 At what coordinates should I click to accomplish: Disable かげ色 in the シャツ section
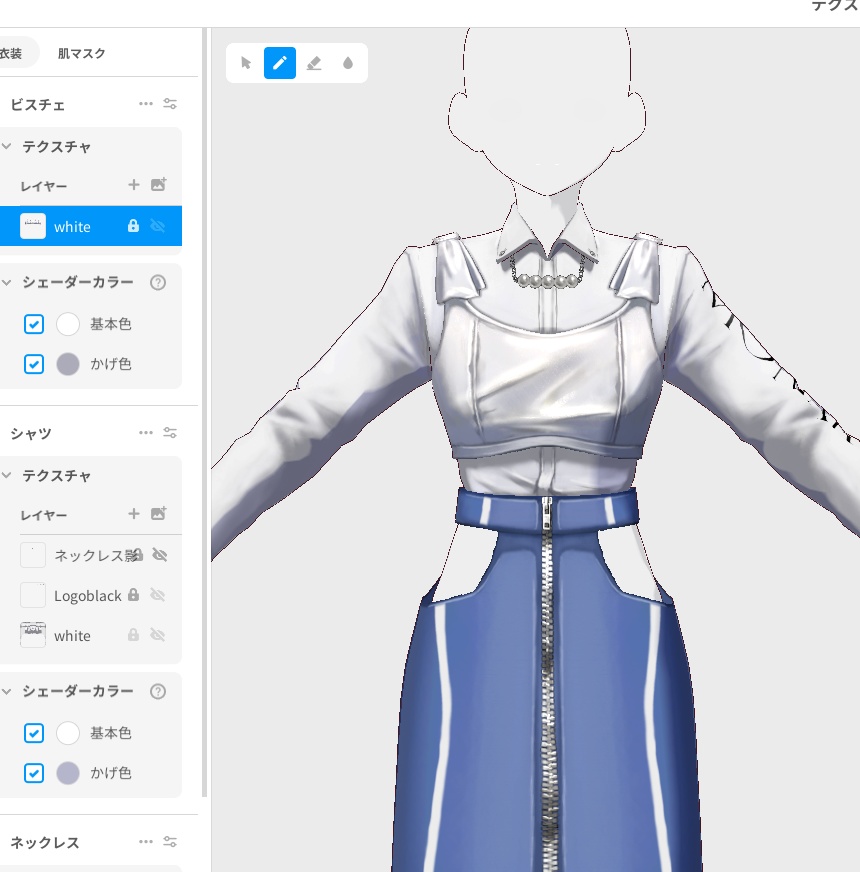point(33,773)
